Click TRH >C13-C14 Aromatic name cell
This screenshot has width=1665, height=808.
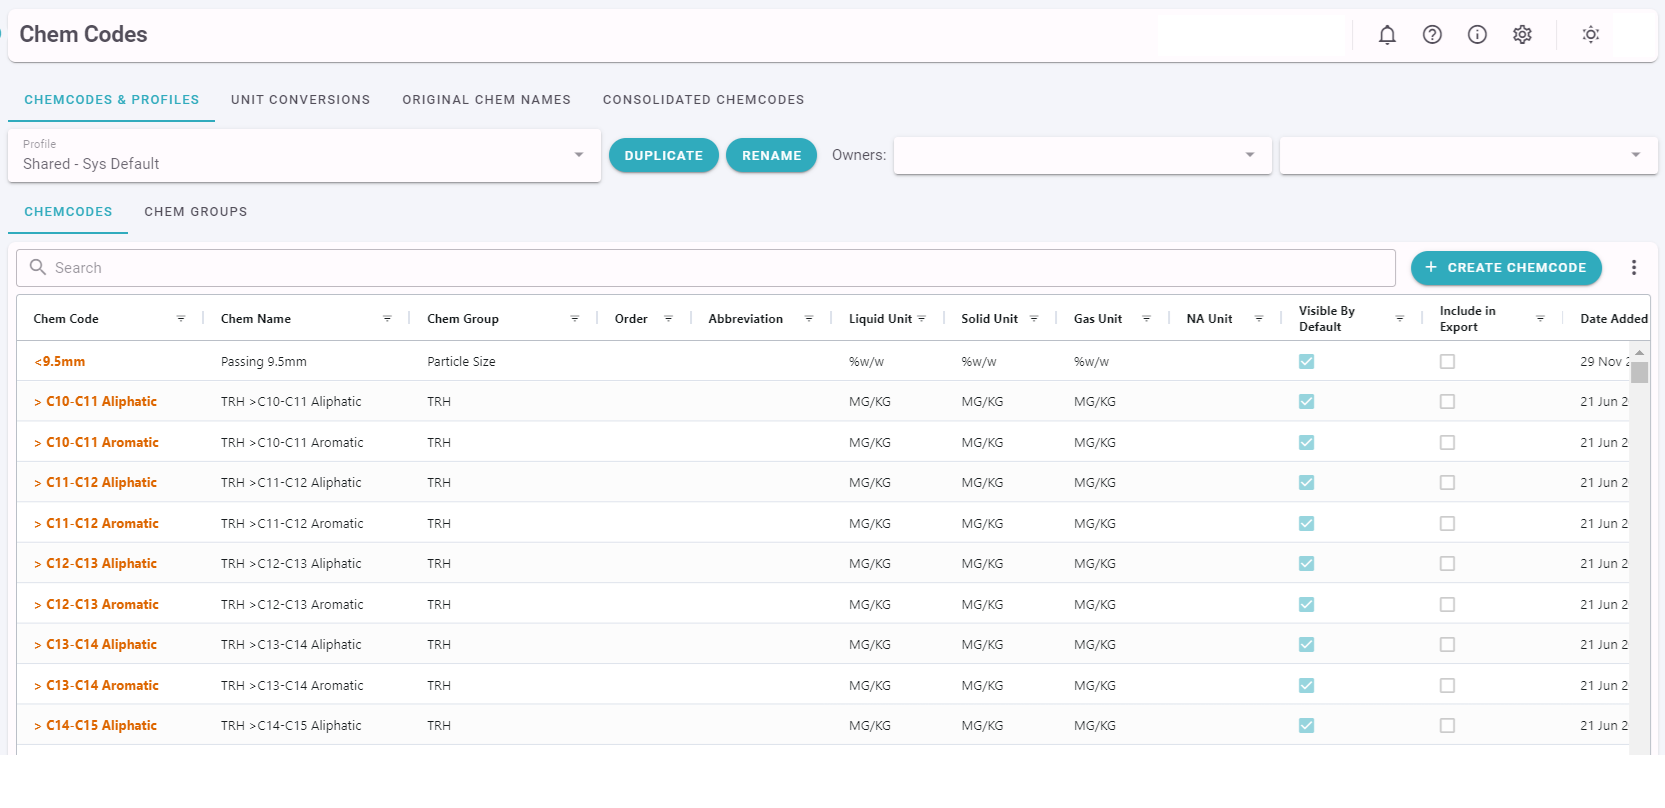coord(292,685)
